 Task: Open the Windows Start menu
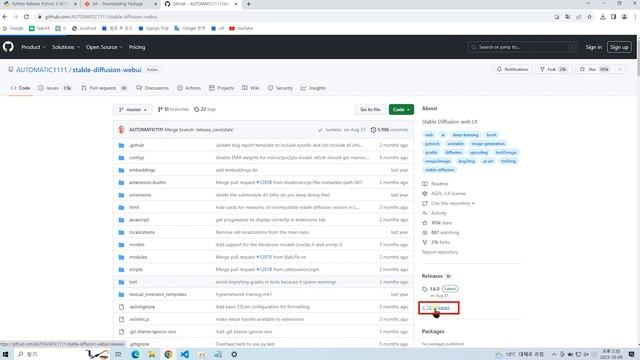[6, 354]
